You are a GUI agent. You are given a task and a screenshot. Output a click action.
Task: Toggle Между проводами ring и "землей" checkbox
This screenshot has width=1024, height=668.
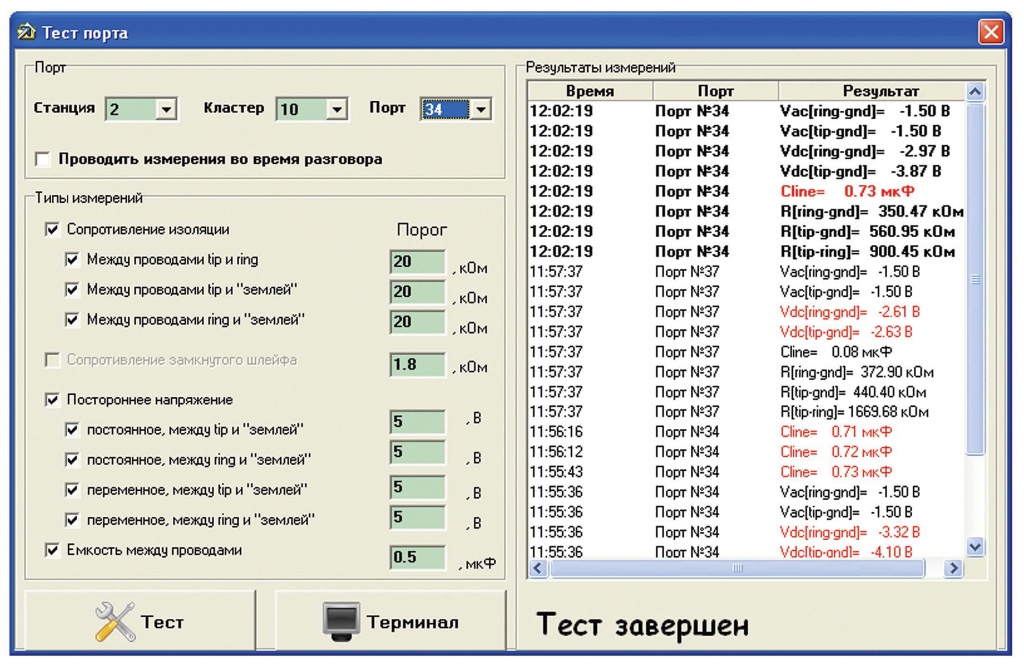coord(72,319)
